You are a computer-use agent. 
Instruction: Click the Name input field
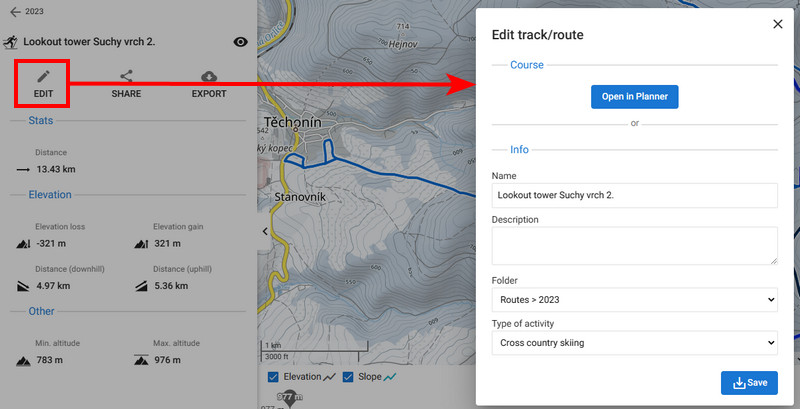click(x=634, y=195)
